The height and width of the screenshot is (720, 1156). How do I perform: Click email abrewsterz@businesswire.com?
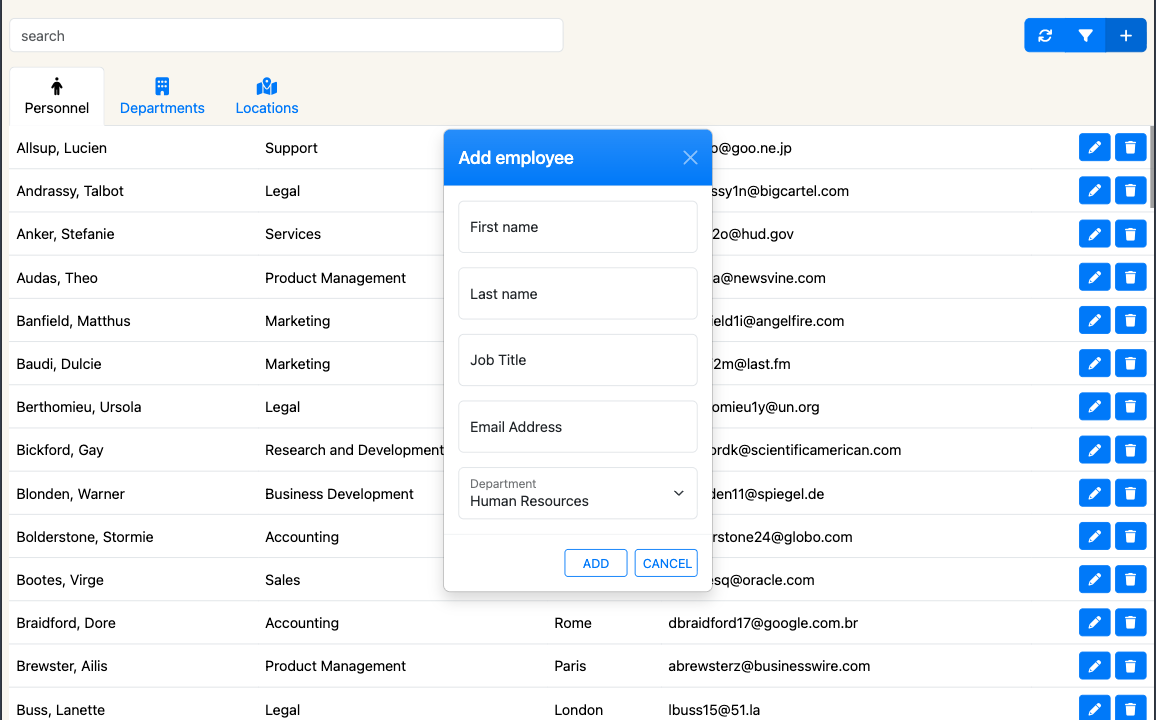point(769,665)
